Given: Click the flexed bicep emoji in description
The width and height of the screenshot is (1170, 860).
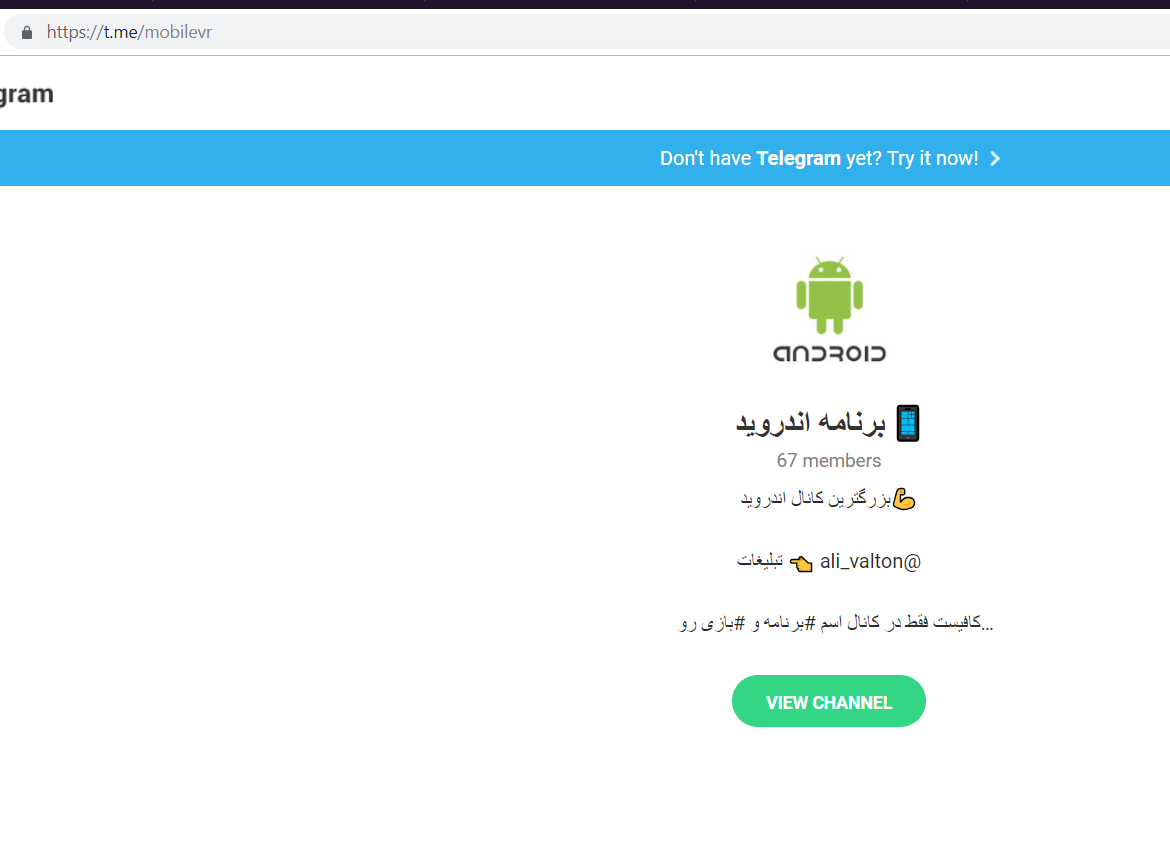Looking at the screenshot, I should click(x=904, y=499).
